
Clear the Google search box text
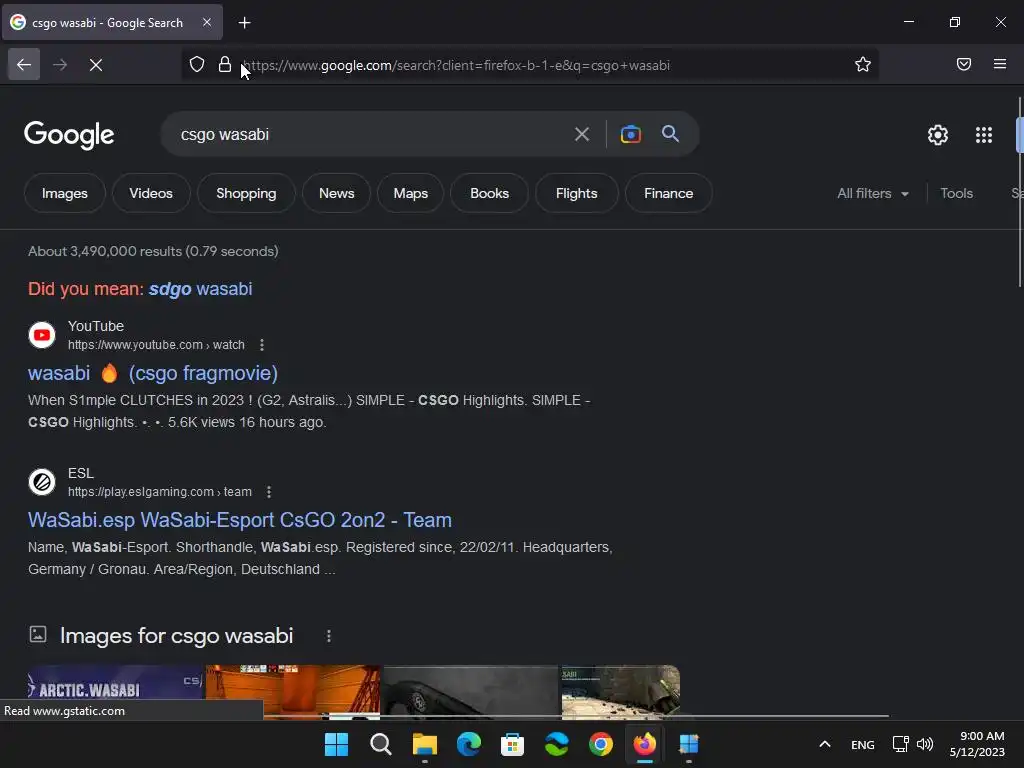[582, 135]
